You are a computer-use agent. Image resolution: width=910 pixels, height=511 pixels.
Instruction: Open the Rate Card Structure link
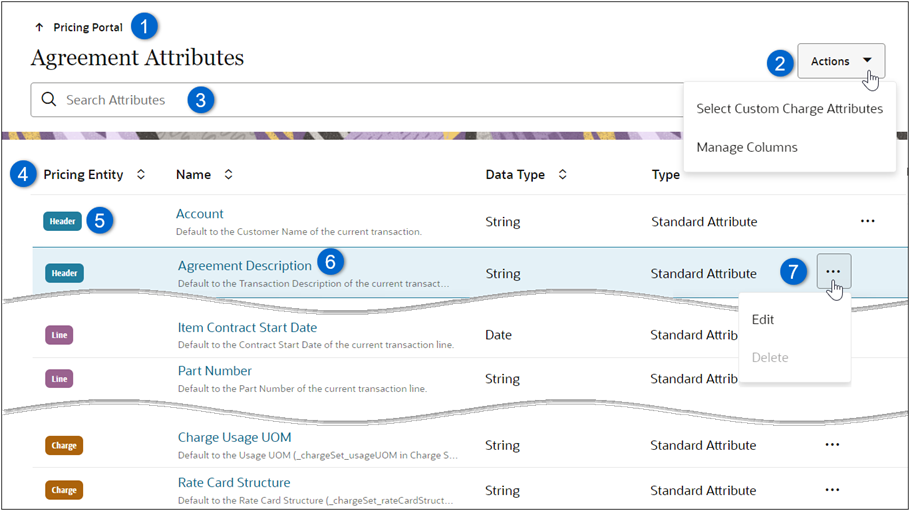[x=234, y=483]
